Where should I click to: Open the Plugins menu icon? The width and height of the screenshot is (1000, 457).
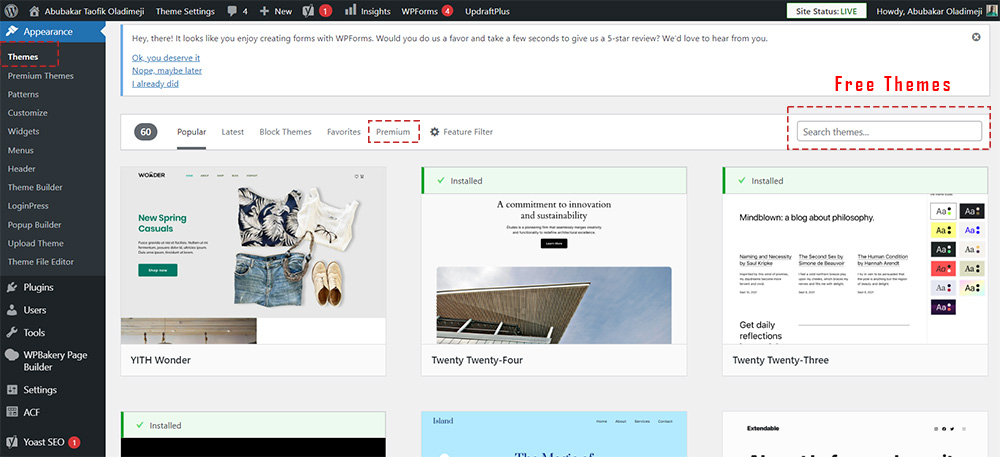pyautogui.click(x=12, y=287)
